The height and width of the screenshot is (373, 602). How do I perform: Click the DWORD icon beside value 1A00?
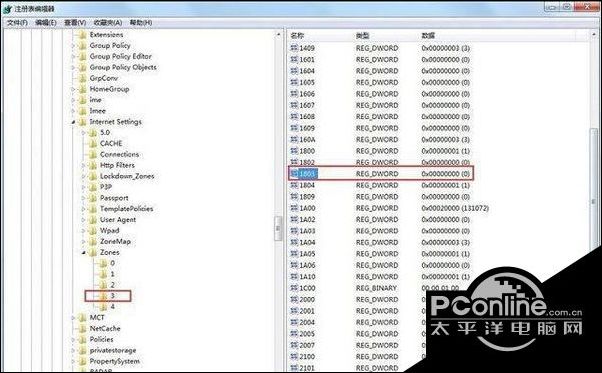294,208
